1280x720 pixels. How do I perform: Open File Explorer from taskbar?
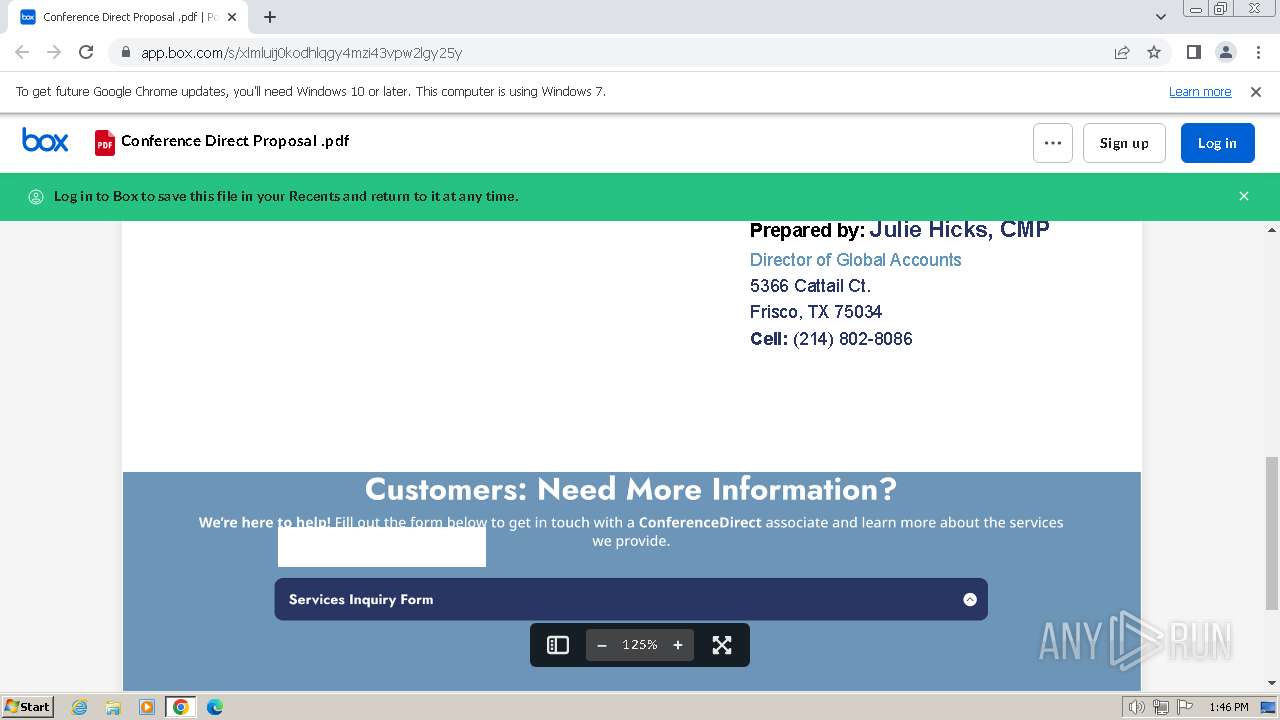click(x=113, y=707)
